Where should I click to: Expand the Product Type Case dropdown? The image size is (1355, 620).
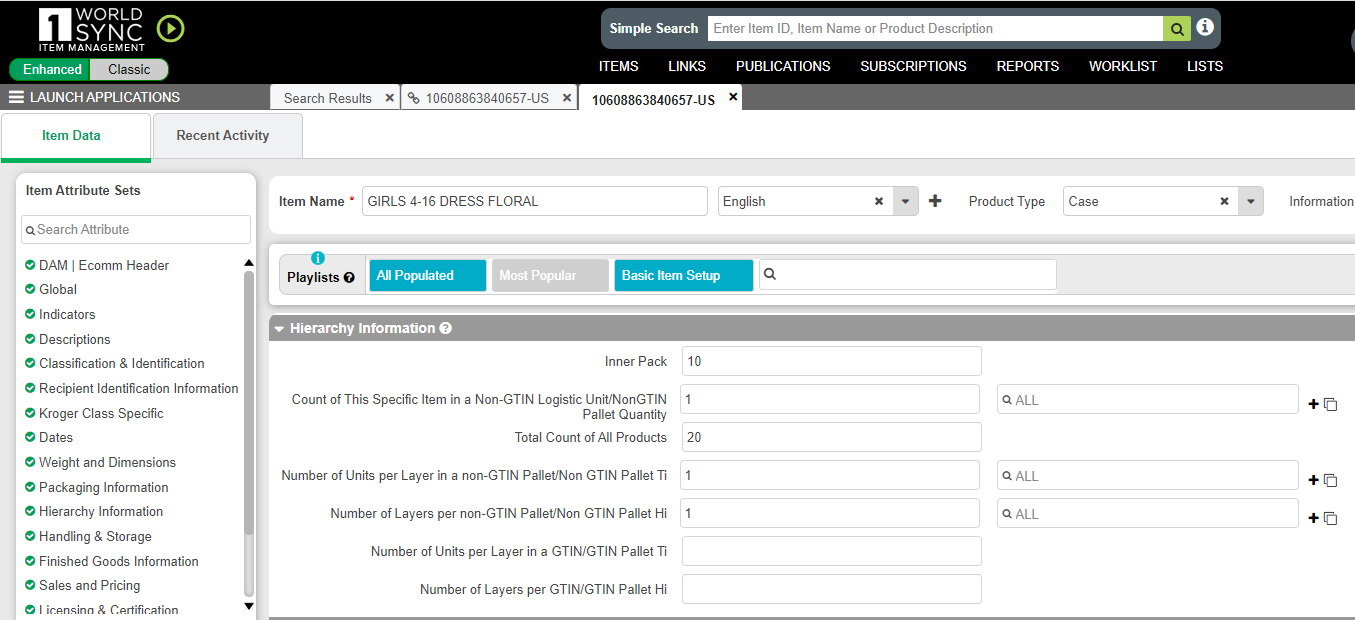point(1250,201)
